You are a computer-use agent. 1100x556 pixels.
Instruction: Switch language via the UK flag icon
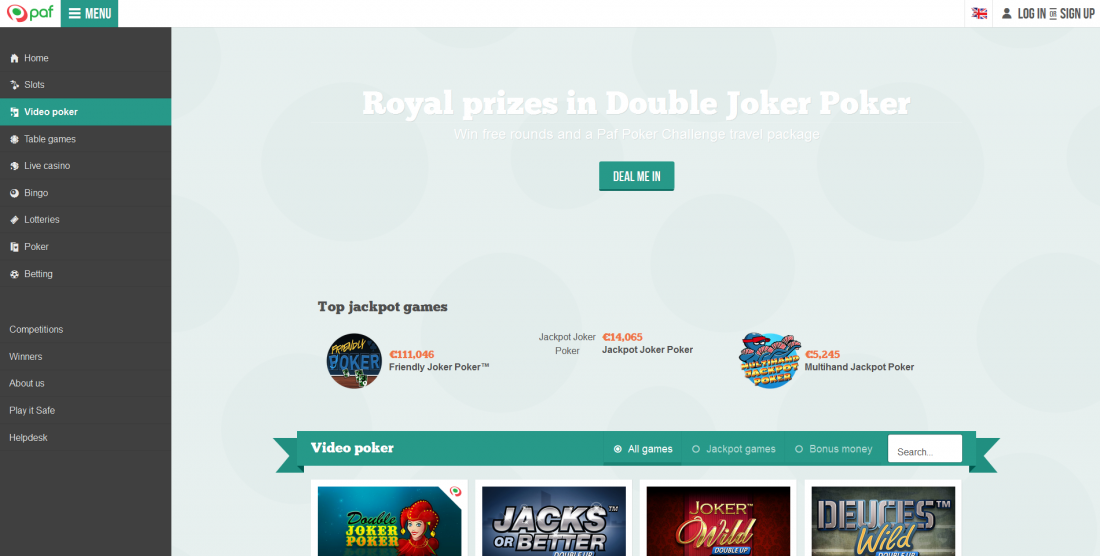[979, 13]
